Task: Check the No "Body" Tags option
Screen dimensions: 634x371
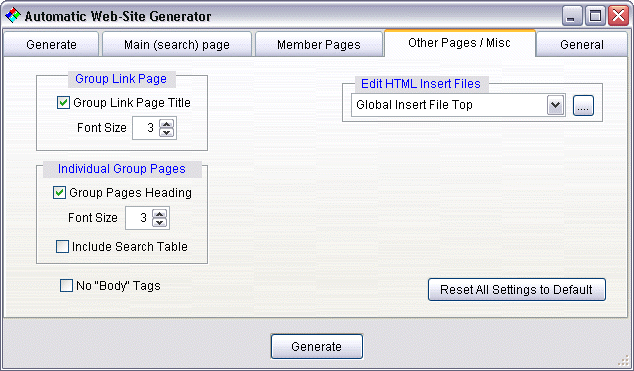Action: (x=66, y=286)
